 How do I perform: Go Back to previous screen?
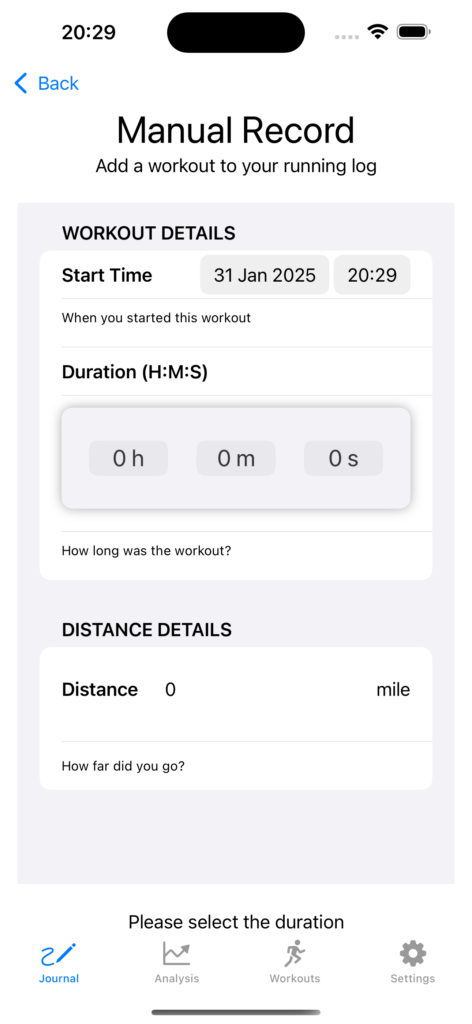47,84
